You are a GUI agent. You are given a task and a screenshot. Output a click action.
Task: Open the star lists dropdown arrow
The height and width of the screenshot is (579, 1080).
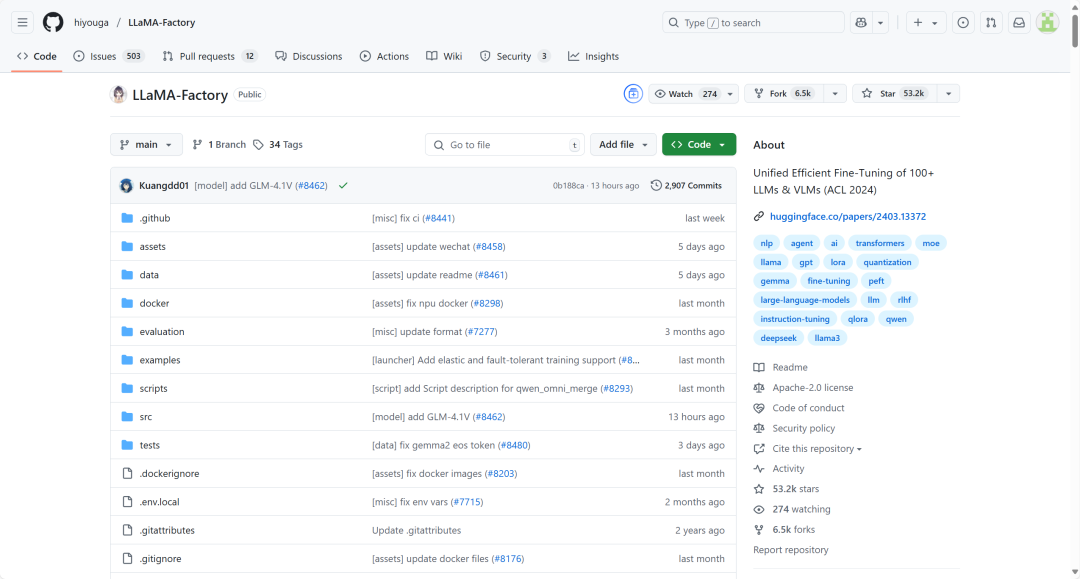(x=947, y=93)
